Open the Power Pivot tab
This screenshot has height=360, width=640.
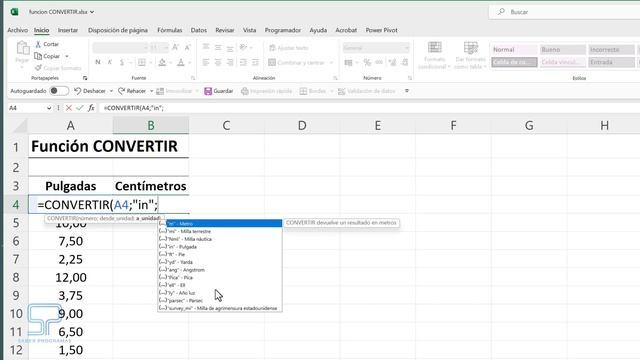point(382,30)
